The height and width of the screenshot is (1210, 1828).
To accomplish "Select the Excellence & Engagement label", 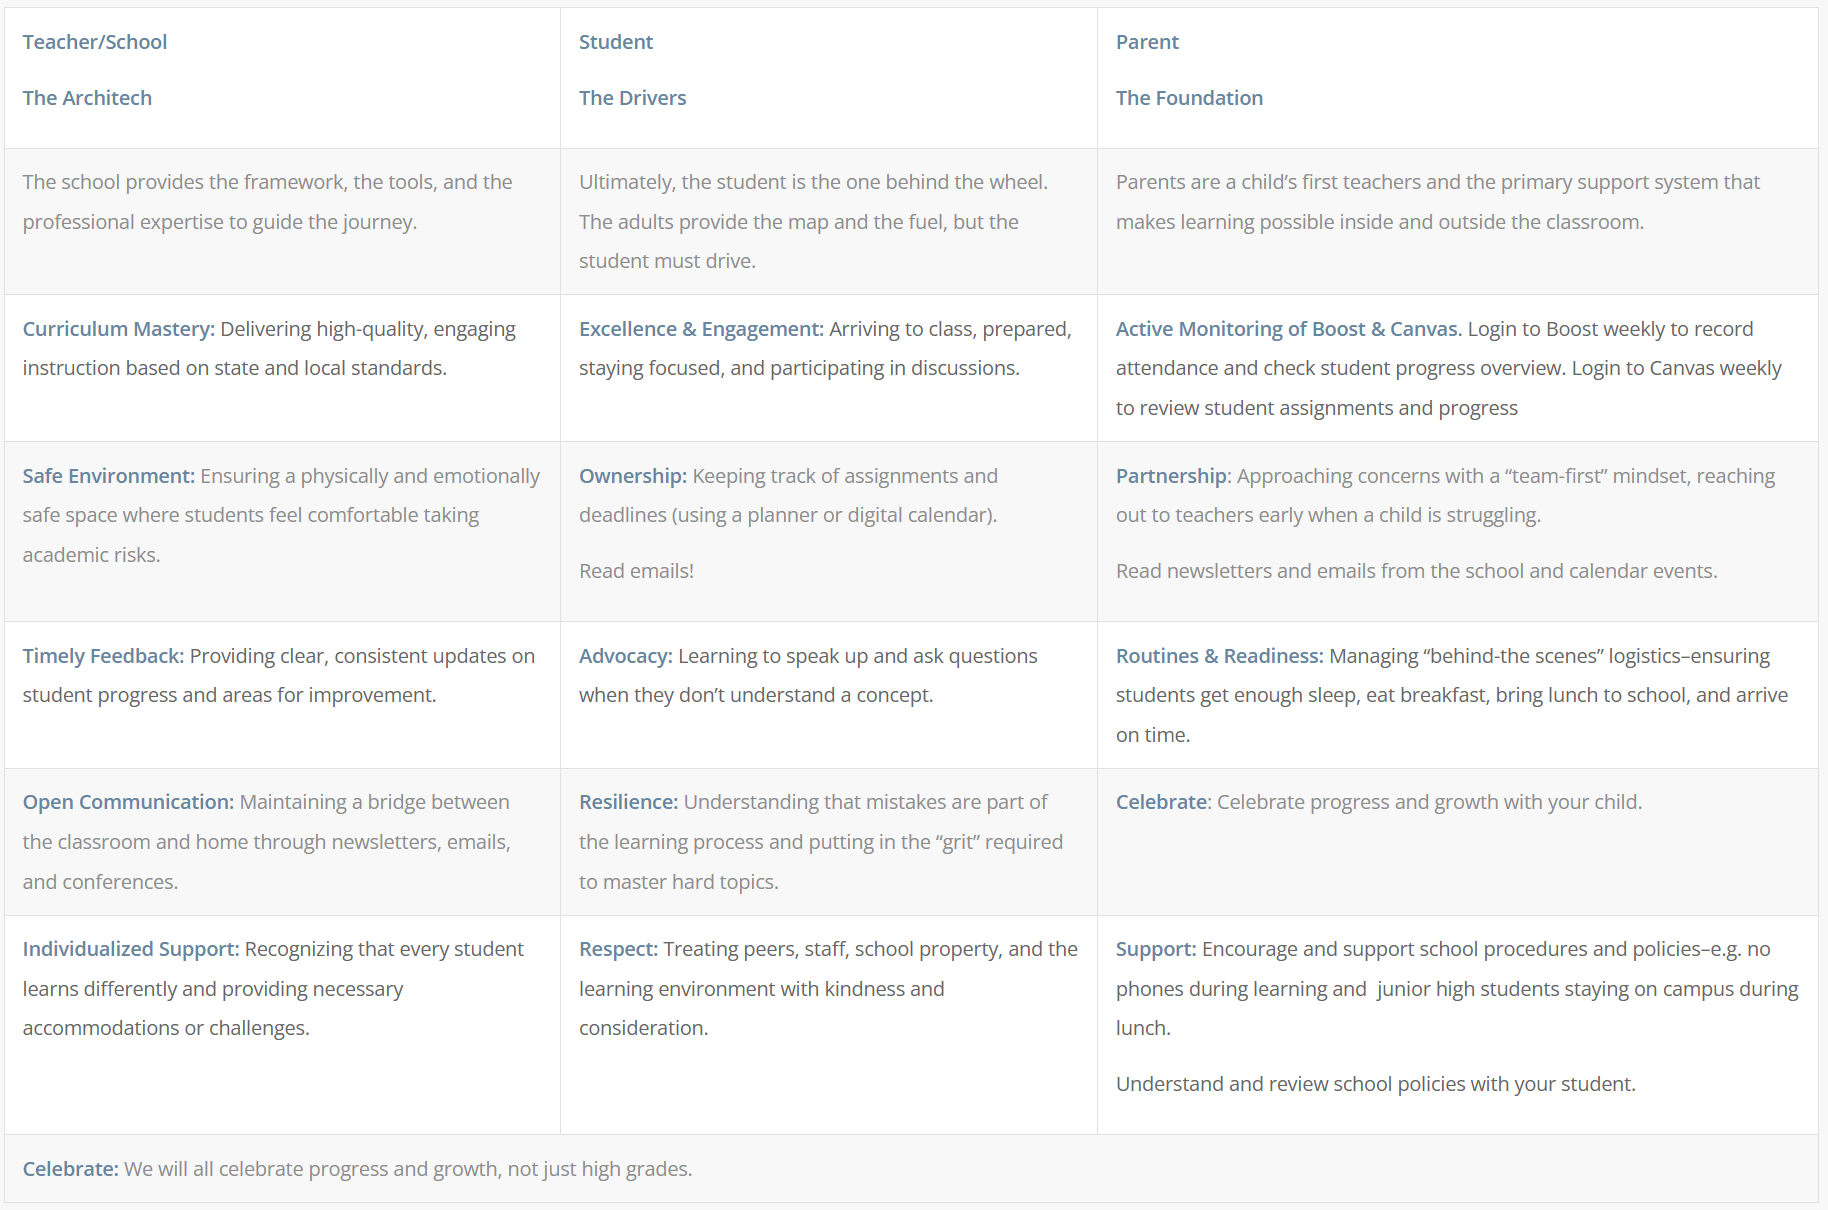I will click(701, 329).
